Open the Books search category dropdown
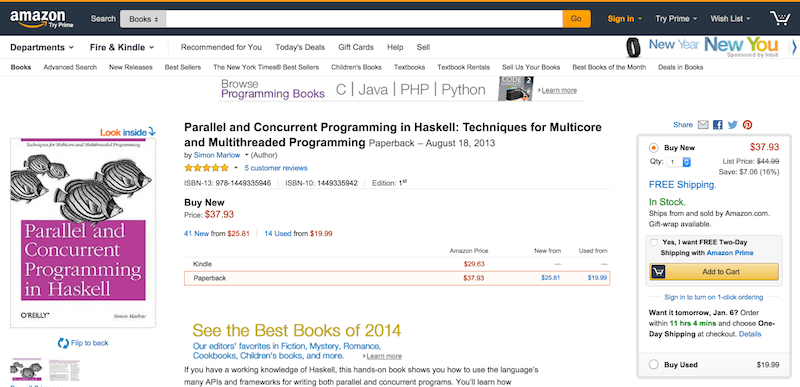Image resolution: width=800 pixels, height=387 pixels. [x=143, y=19]
